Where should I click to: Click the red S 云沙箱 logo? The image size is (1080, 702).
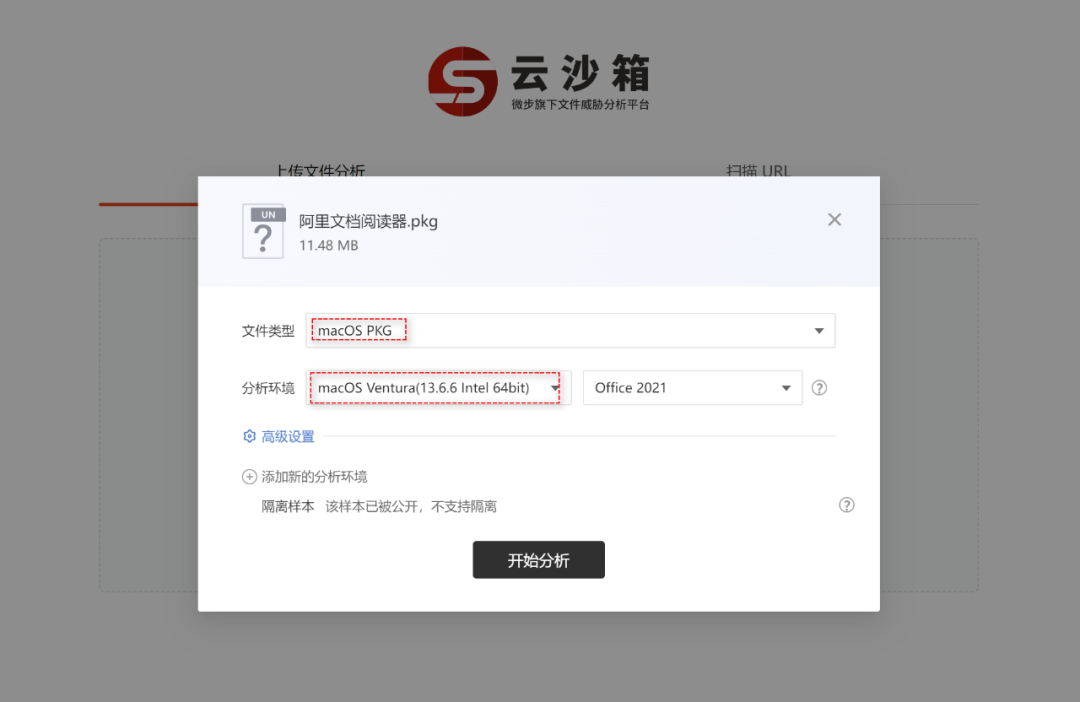pyautogui.click(x=462, y=81)
